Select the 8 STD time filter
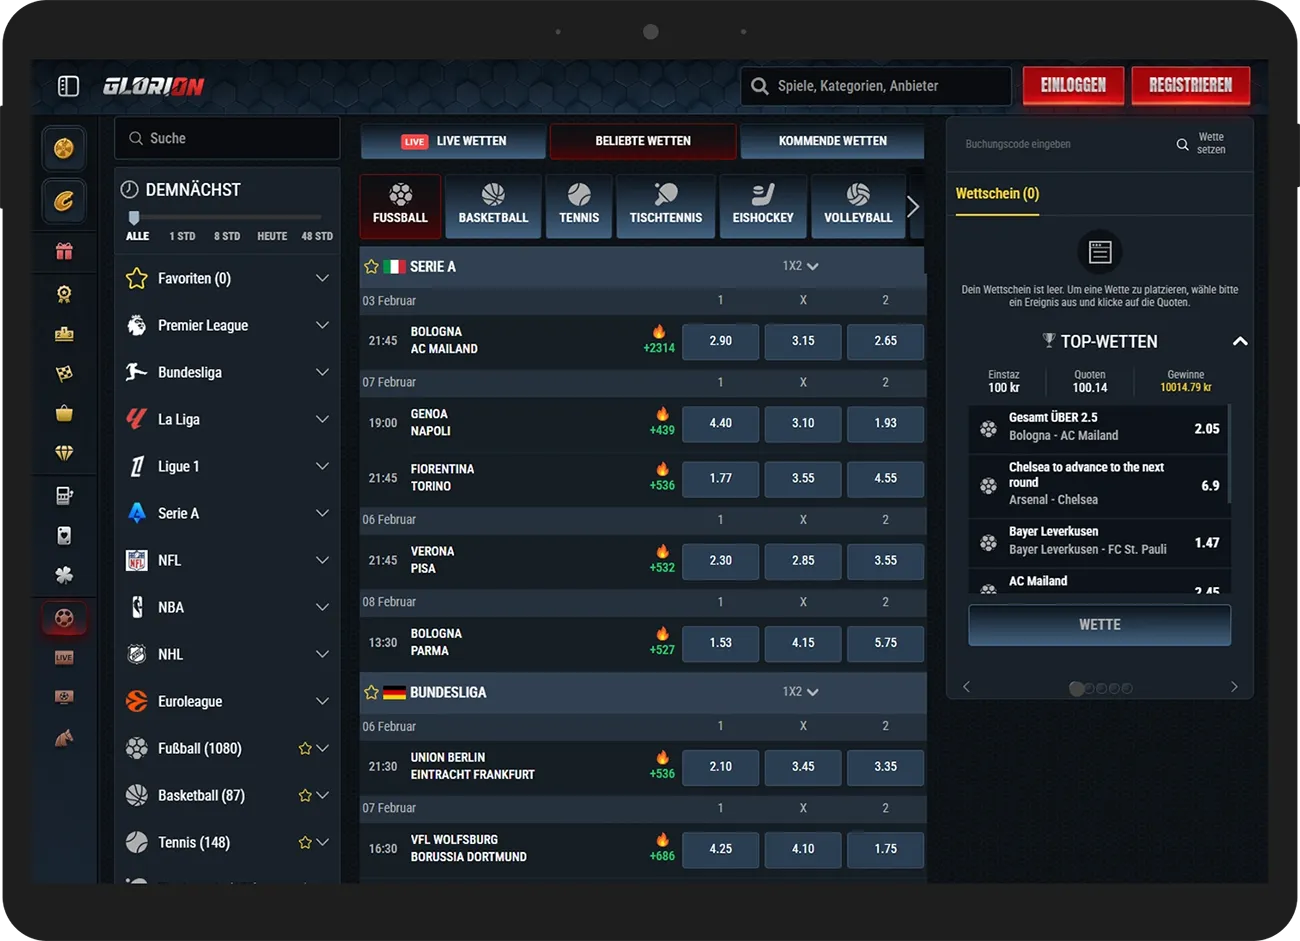Screen dimensions: 1300x941 coord(227,236)
